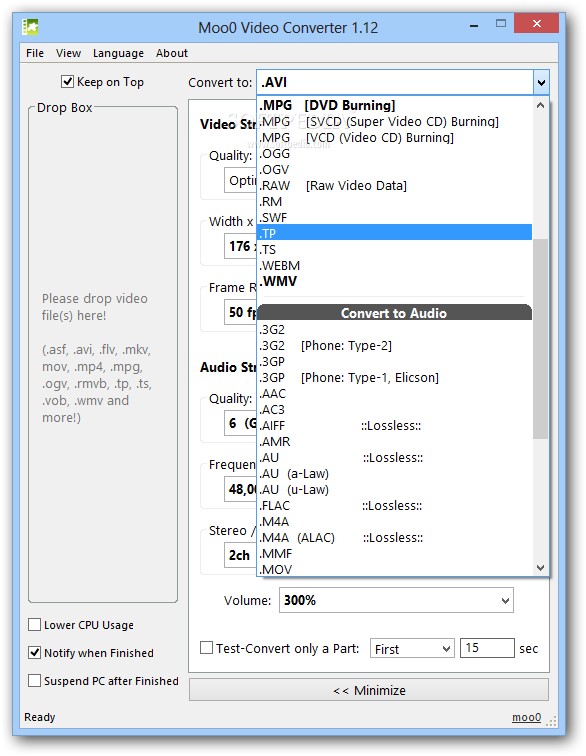Click the Moo0 app icon in title bar
The image size is (586, 756).
(30, 27)
